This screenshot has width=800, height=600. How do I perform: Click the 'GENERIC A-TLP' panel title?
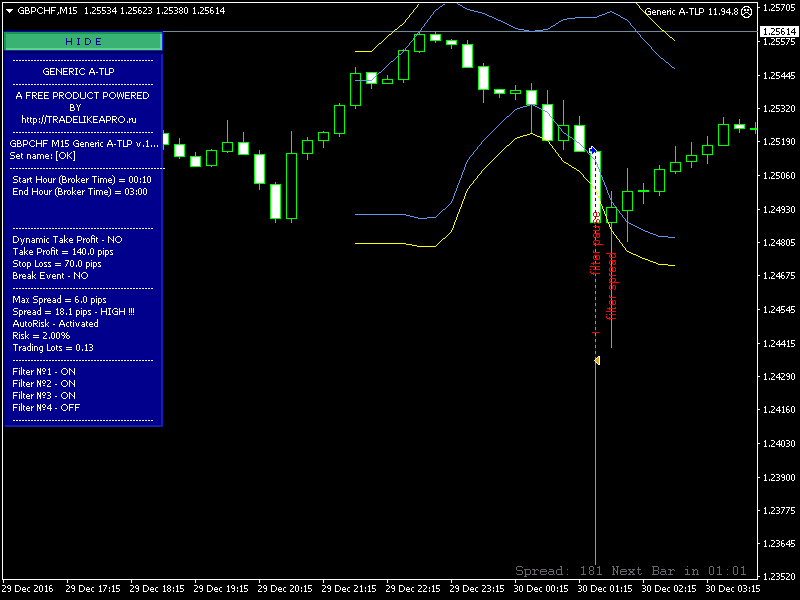click(78, 72)
